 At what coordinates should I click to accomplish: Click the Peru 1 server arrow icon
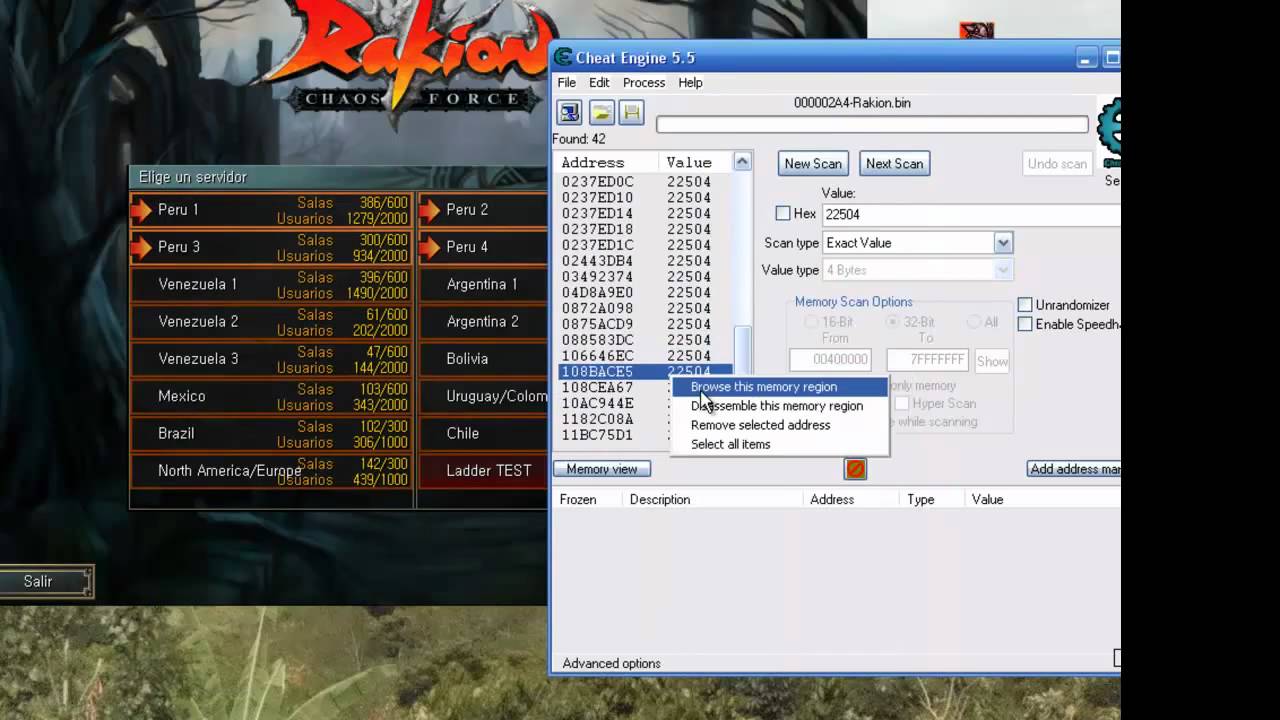pyautogui.click(x=142, y=210)
